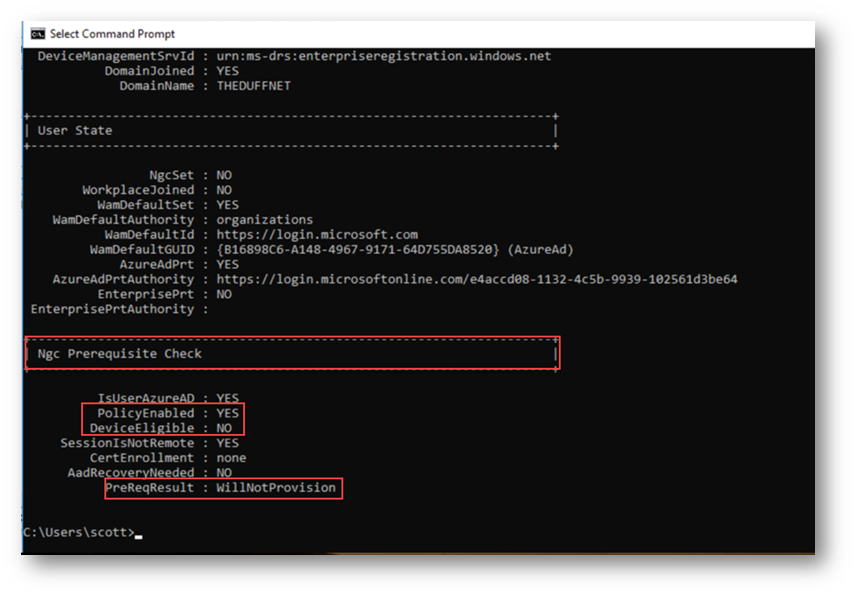Click the WamDefaultSet label
857x597 pixels.
145,205
